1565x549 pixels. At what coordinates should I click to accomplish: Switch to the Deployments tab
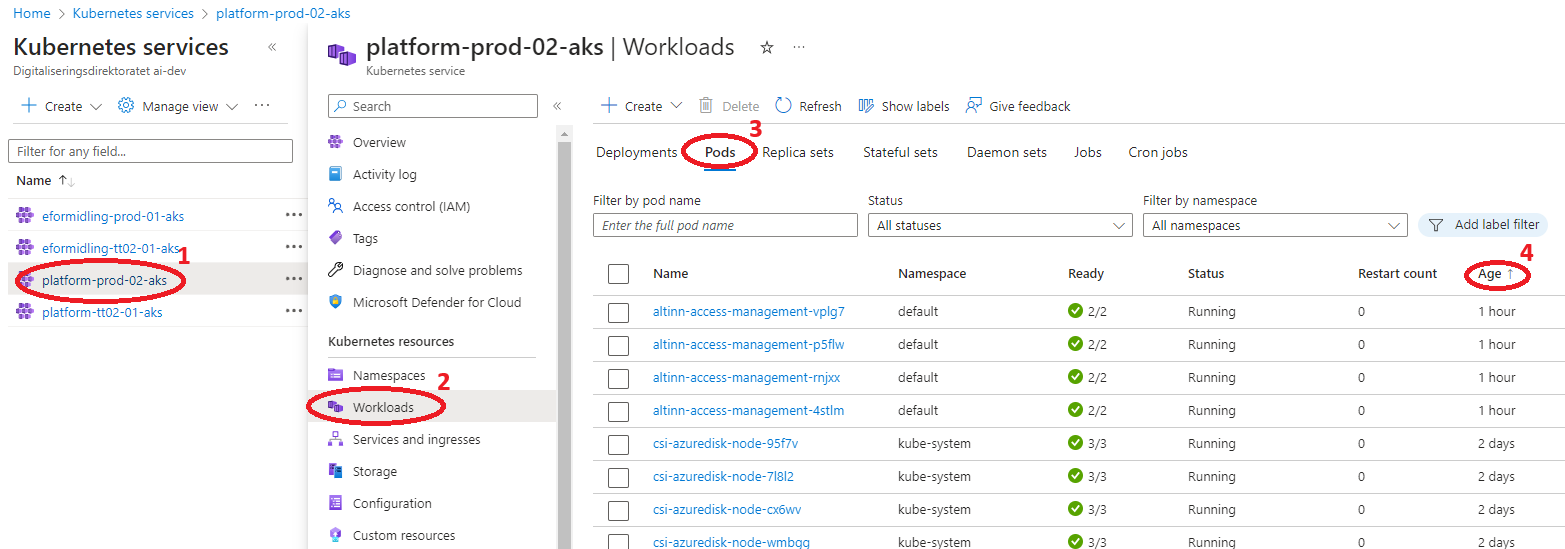pyautogui.click(x=636, y=152)
